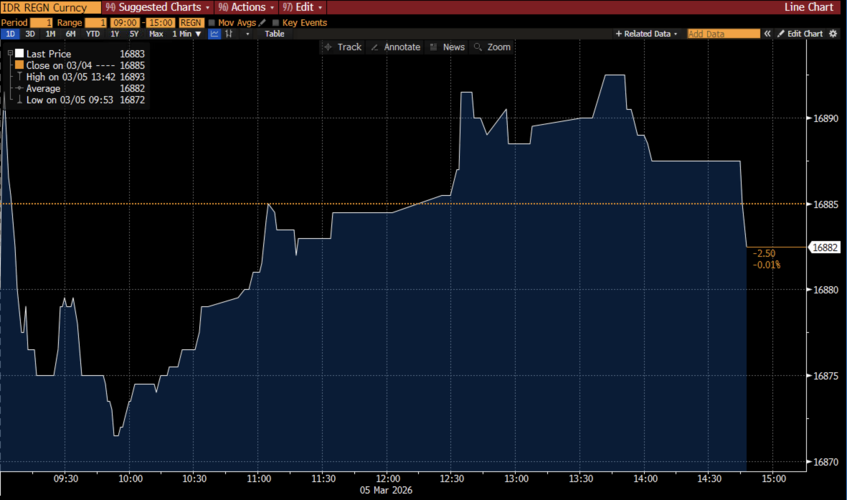Click the Edit Chart button
Viewport: 847px width, 500px height.
tap(800, 33)
